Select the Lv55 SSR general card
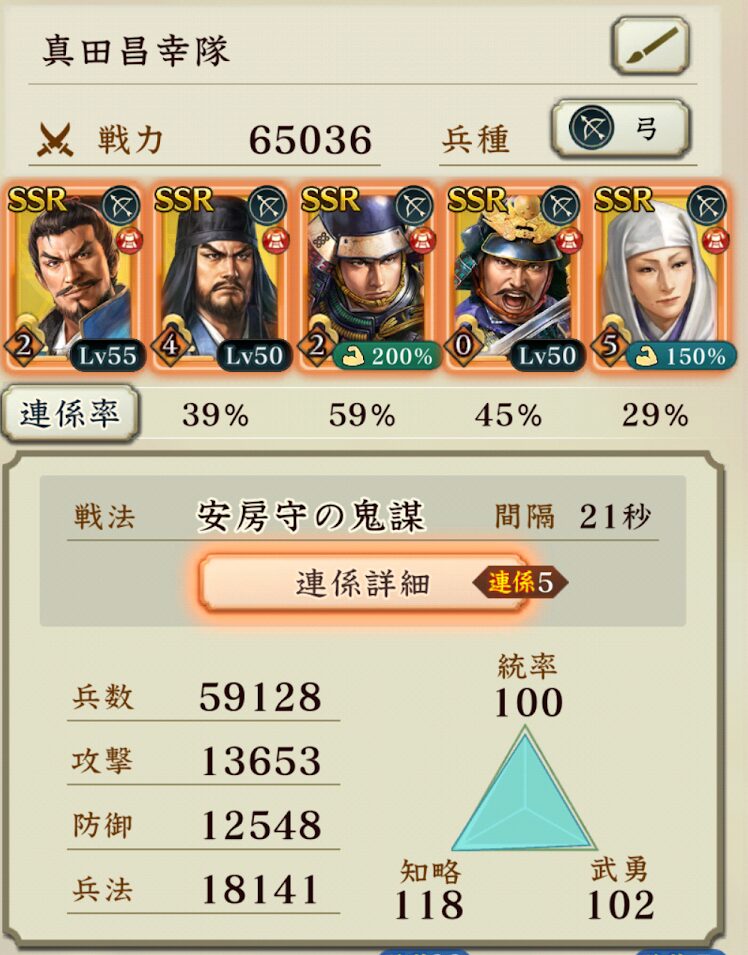 [74, 277]
